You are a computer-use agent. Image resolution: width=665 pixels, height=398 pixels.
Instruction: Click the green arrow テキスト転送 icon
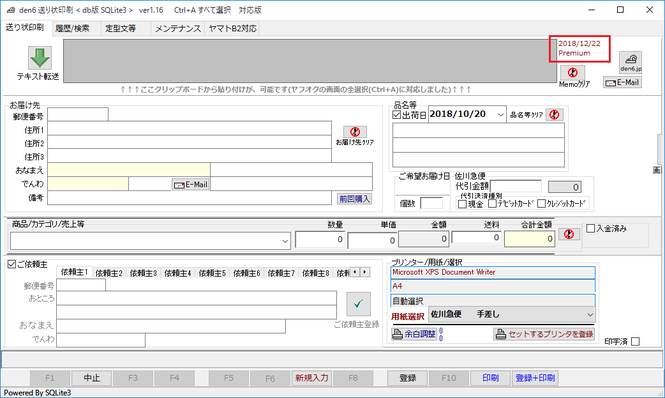tap(40, 58)
